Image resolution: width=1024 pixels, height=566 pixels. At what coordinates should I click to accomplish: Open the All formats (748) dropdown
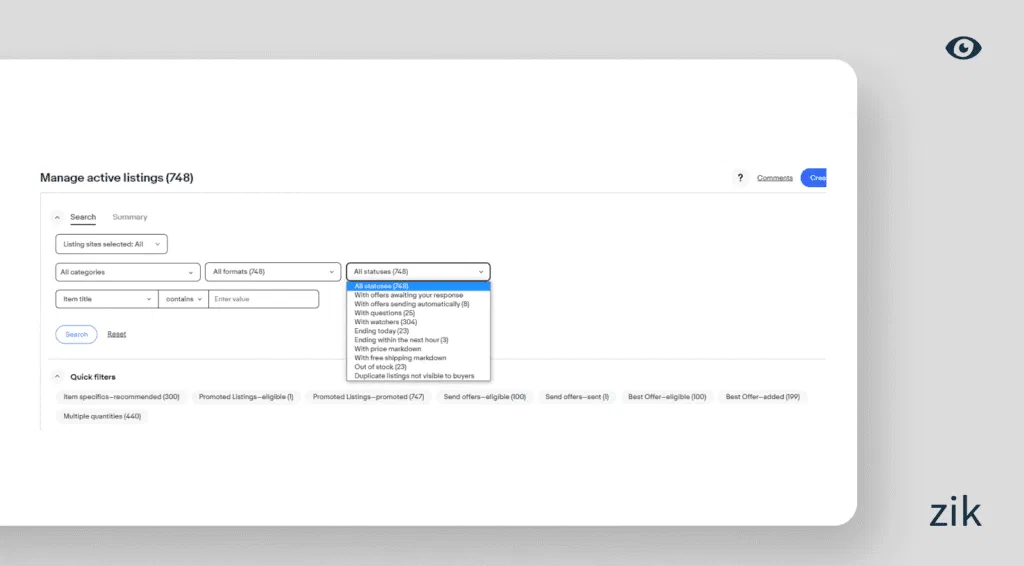pos(274,272)
